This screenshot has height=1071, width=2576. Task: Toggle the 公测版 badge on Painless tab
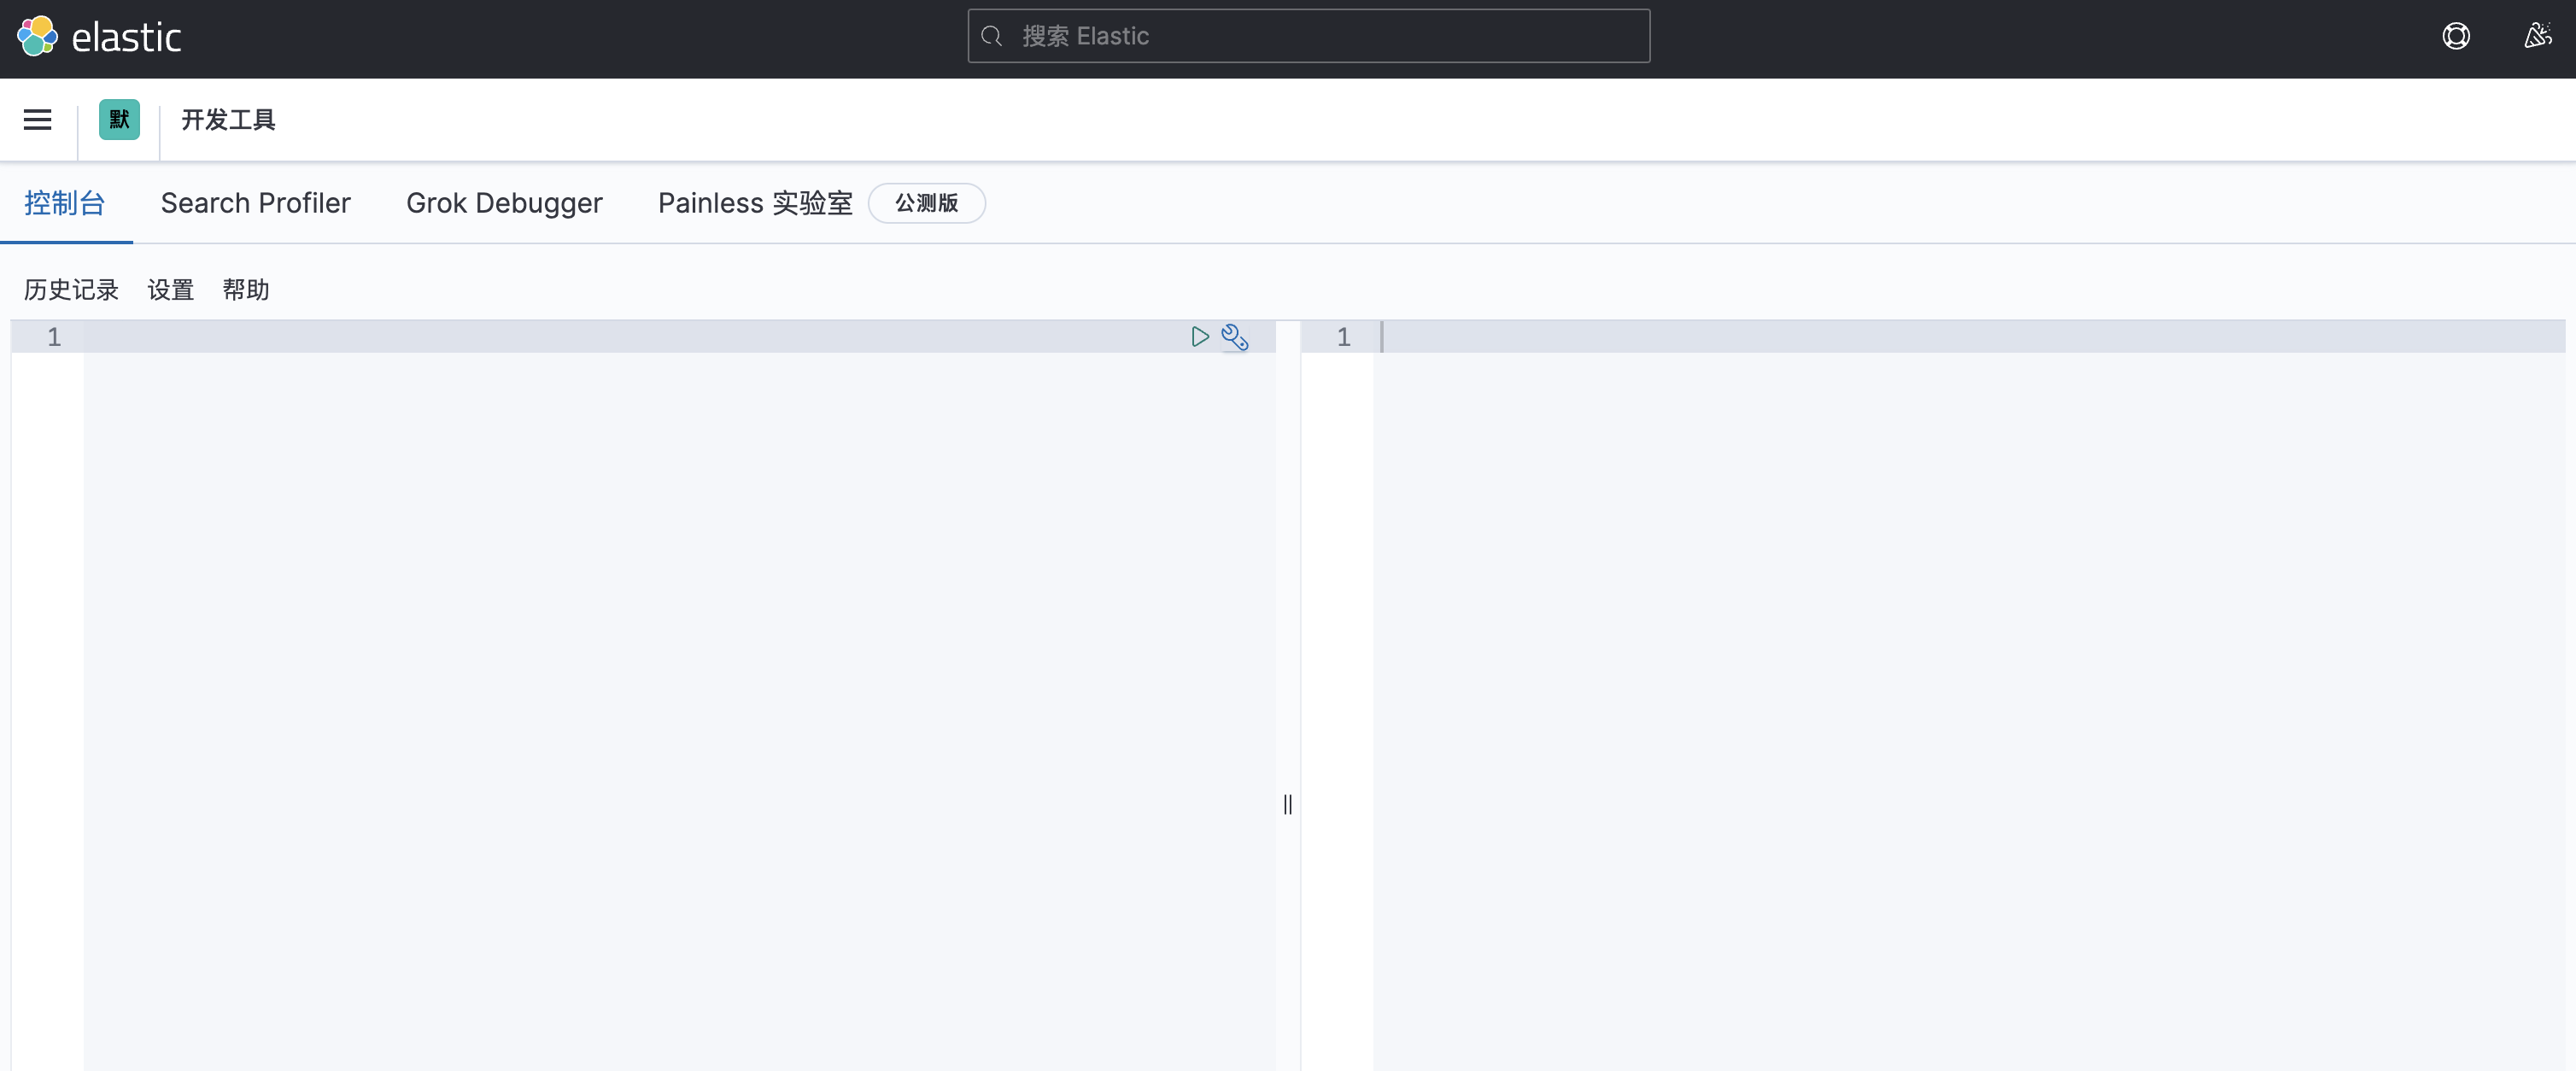coord(925,202)
